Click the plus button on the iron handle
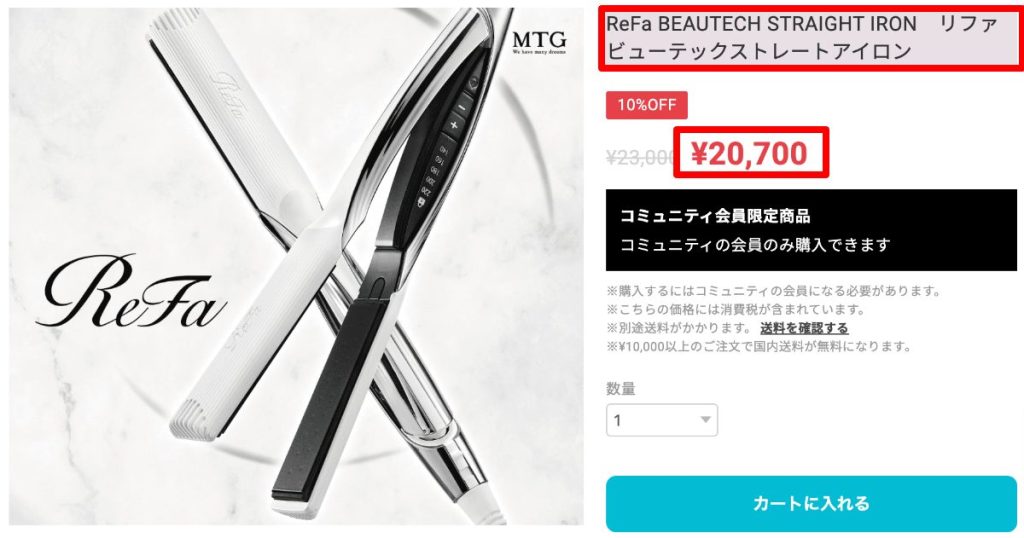The image size is (1024, 538). click(454, 124)
